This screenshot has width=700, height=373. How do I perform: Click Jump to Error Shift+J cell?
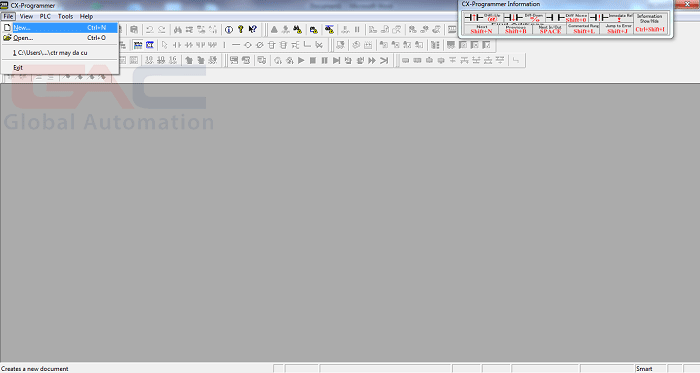click(617, 29)
